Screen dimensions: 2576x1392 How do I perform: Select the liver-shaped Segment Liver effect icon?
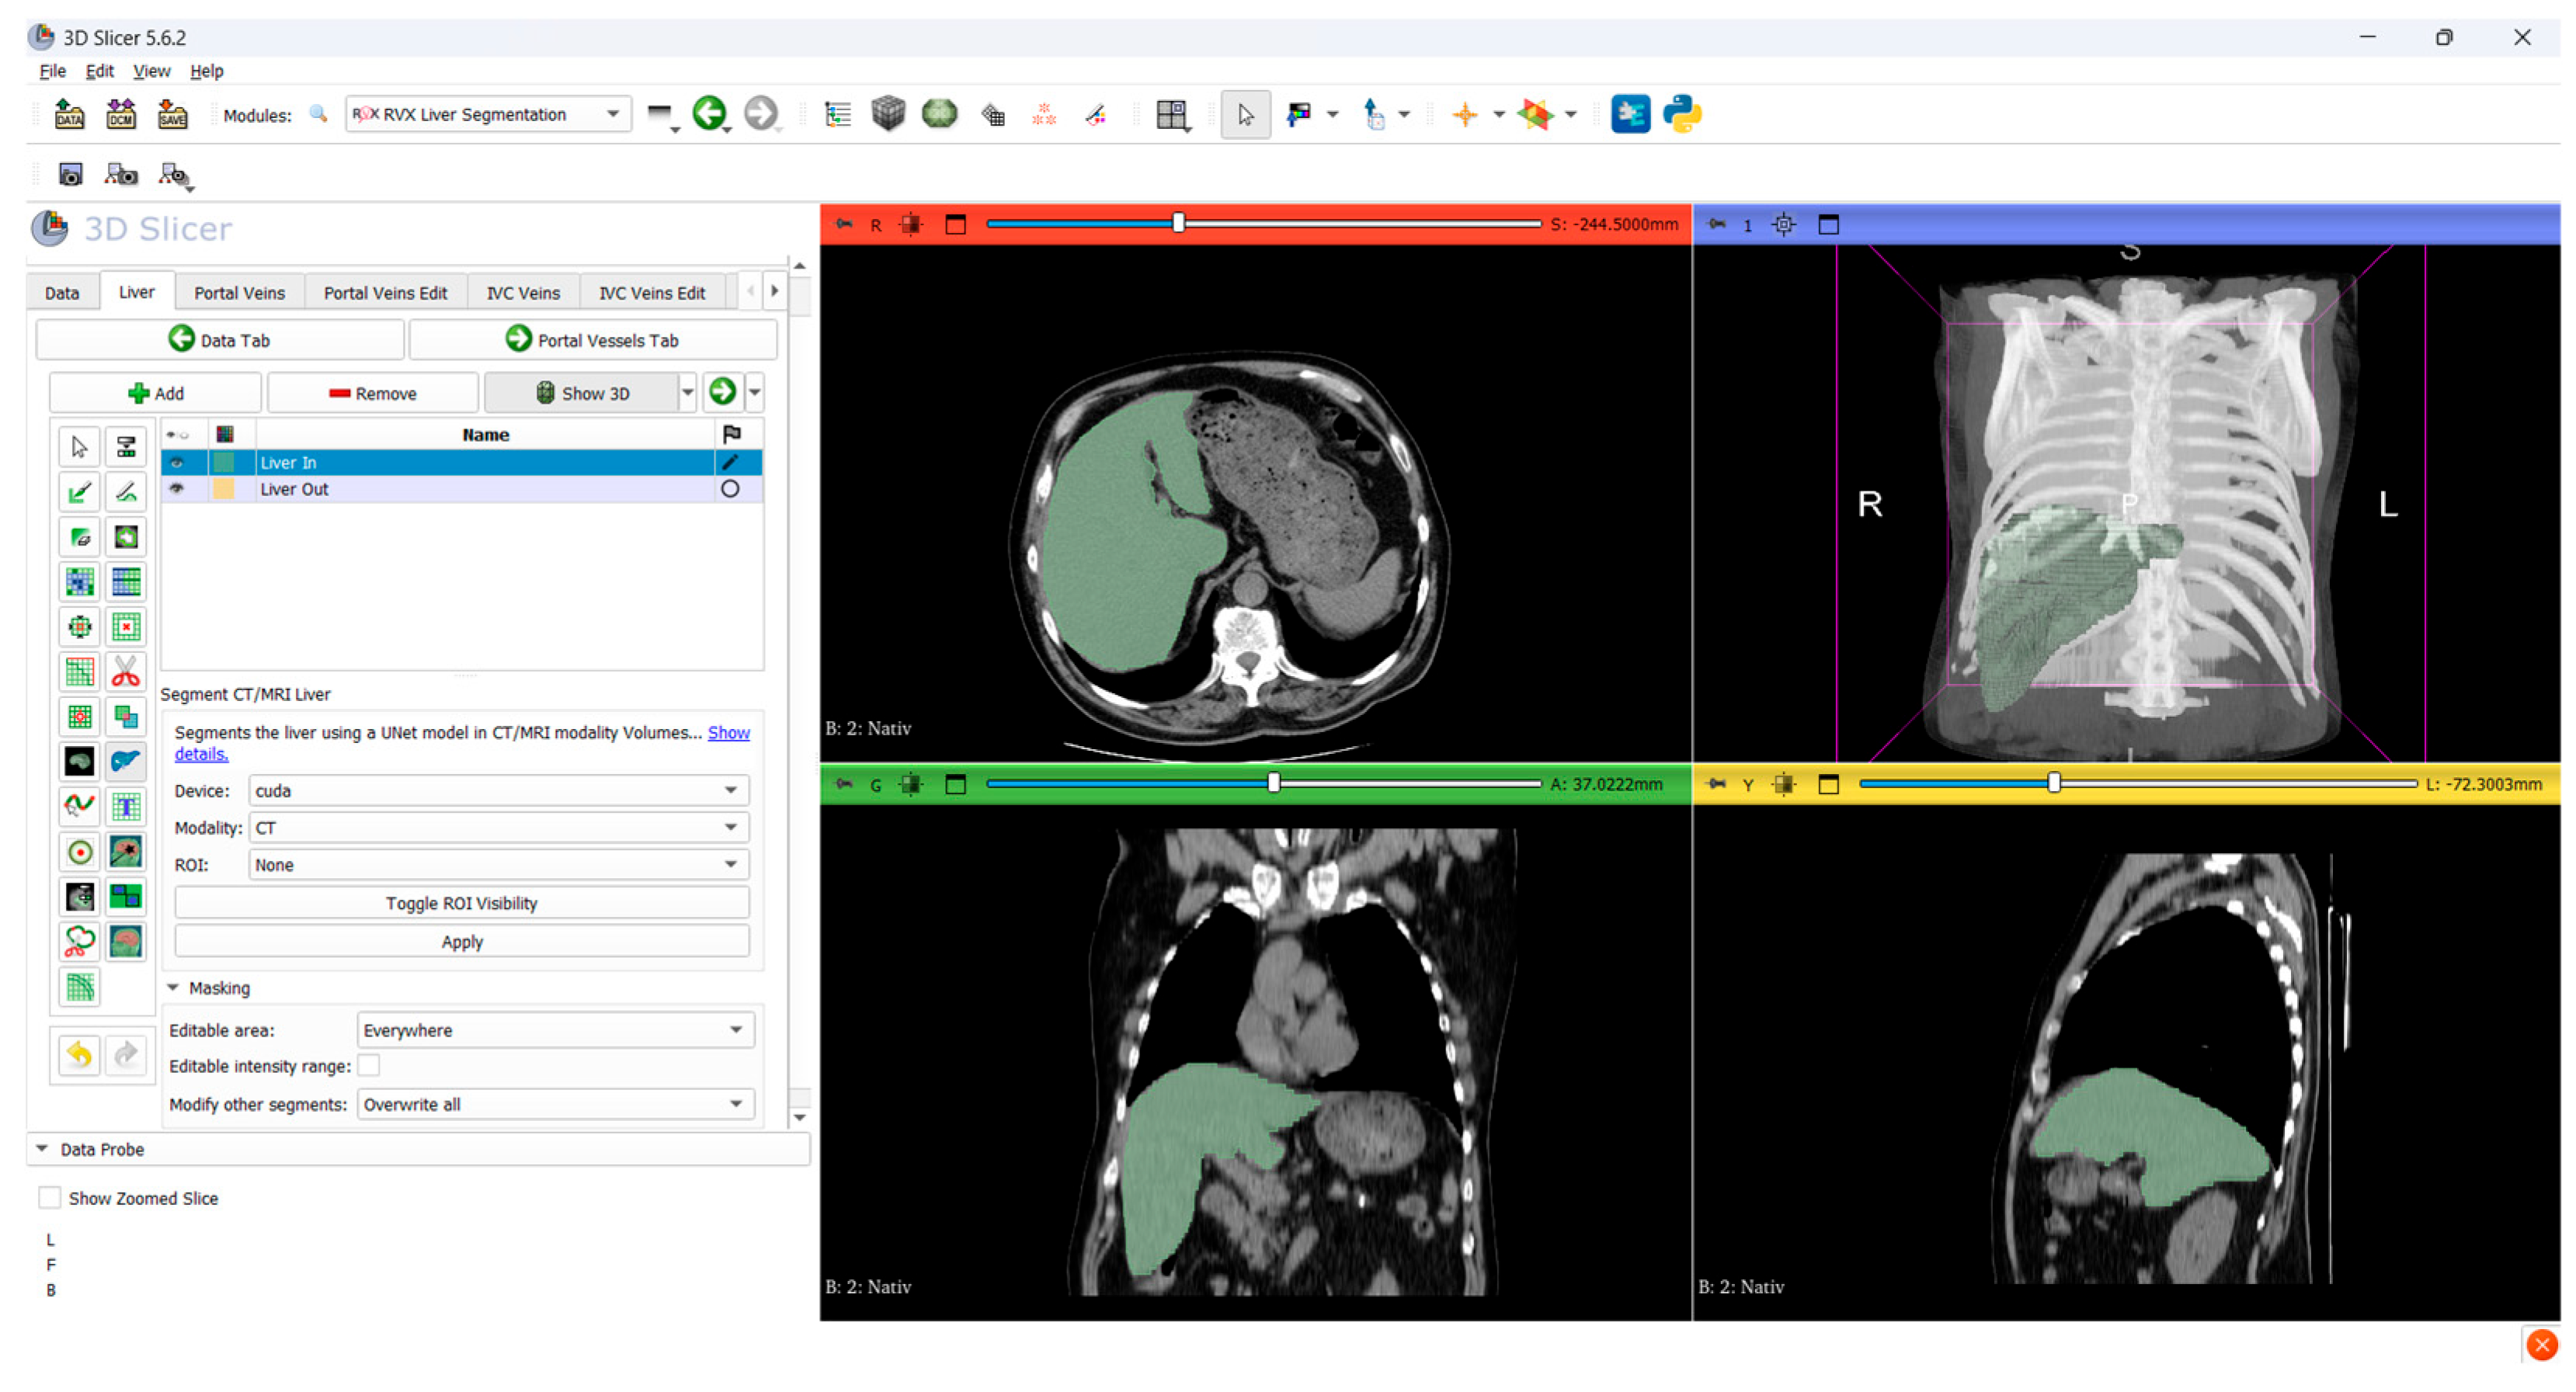click(126, 762)
